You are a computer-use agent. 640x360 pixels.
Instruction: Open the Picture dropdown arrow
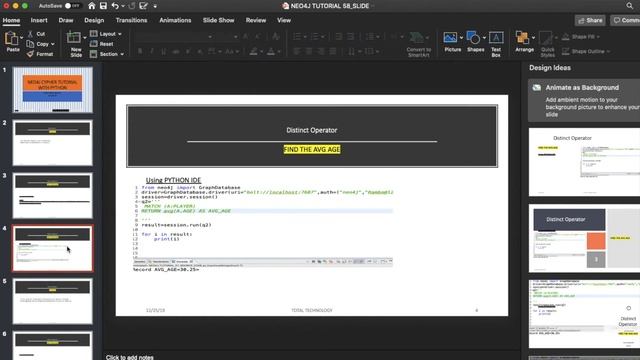[x=461, y=38]
